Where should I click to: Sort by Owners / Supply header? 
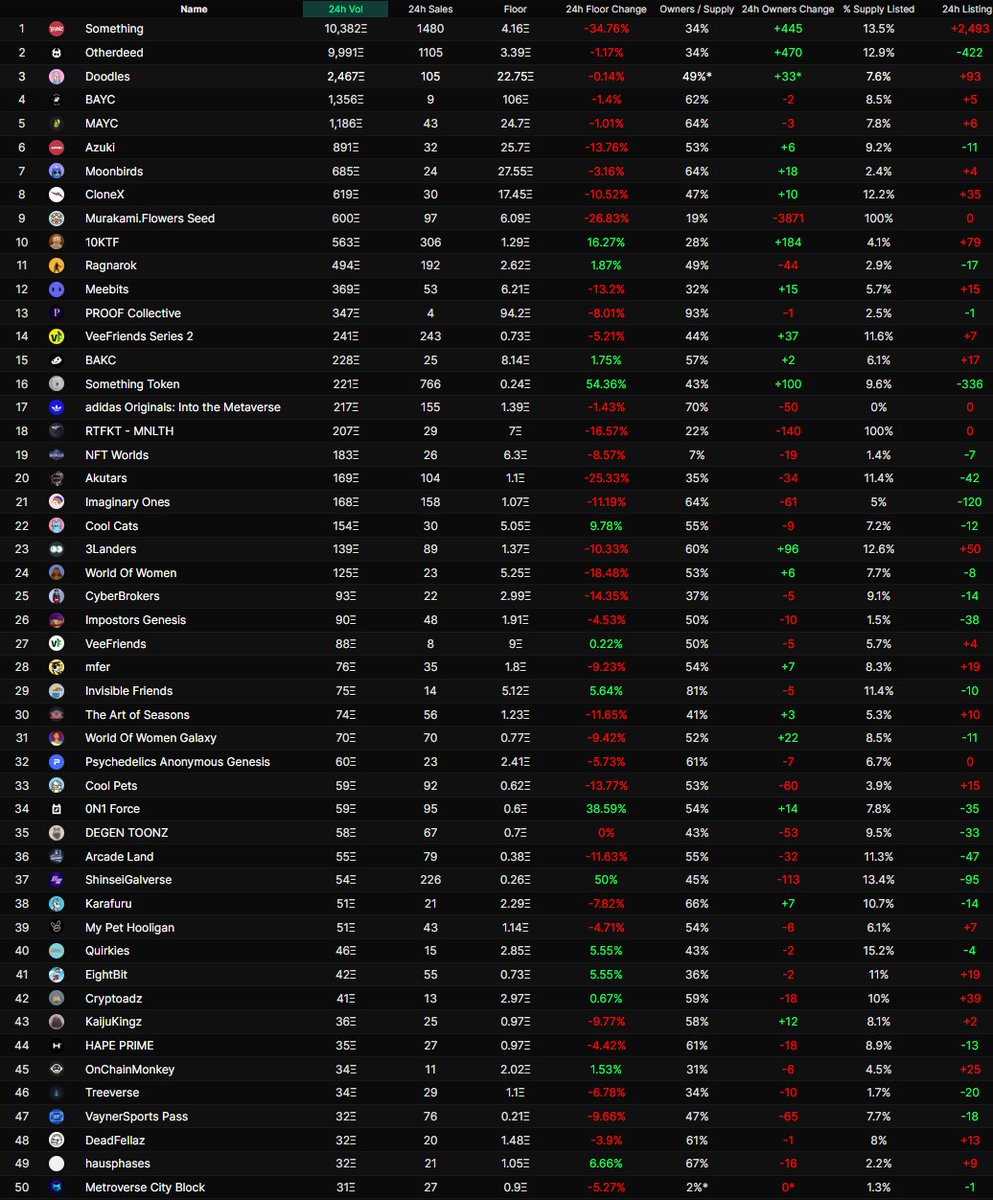click(x=697, y=9)
